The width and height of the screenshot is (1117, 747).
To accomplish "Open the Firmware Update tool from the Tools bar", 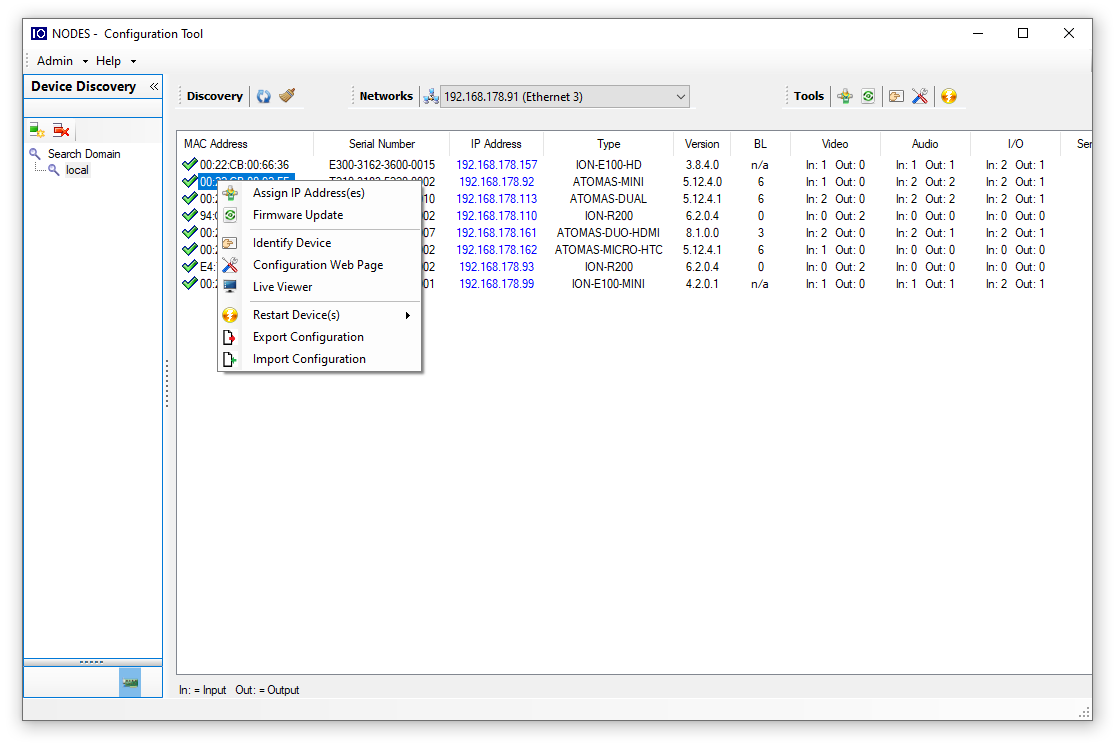I will tap(868, 96).
